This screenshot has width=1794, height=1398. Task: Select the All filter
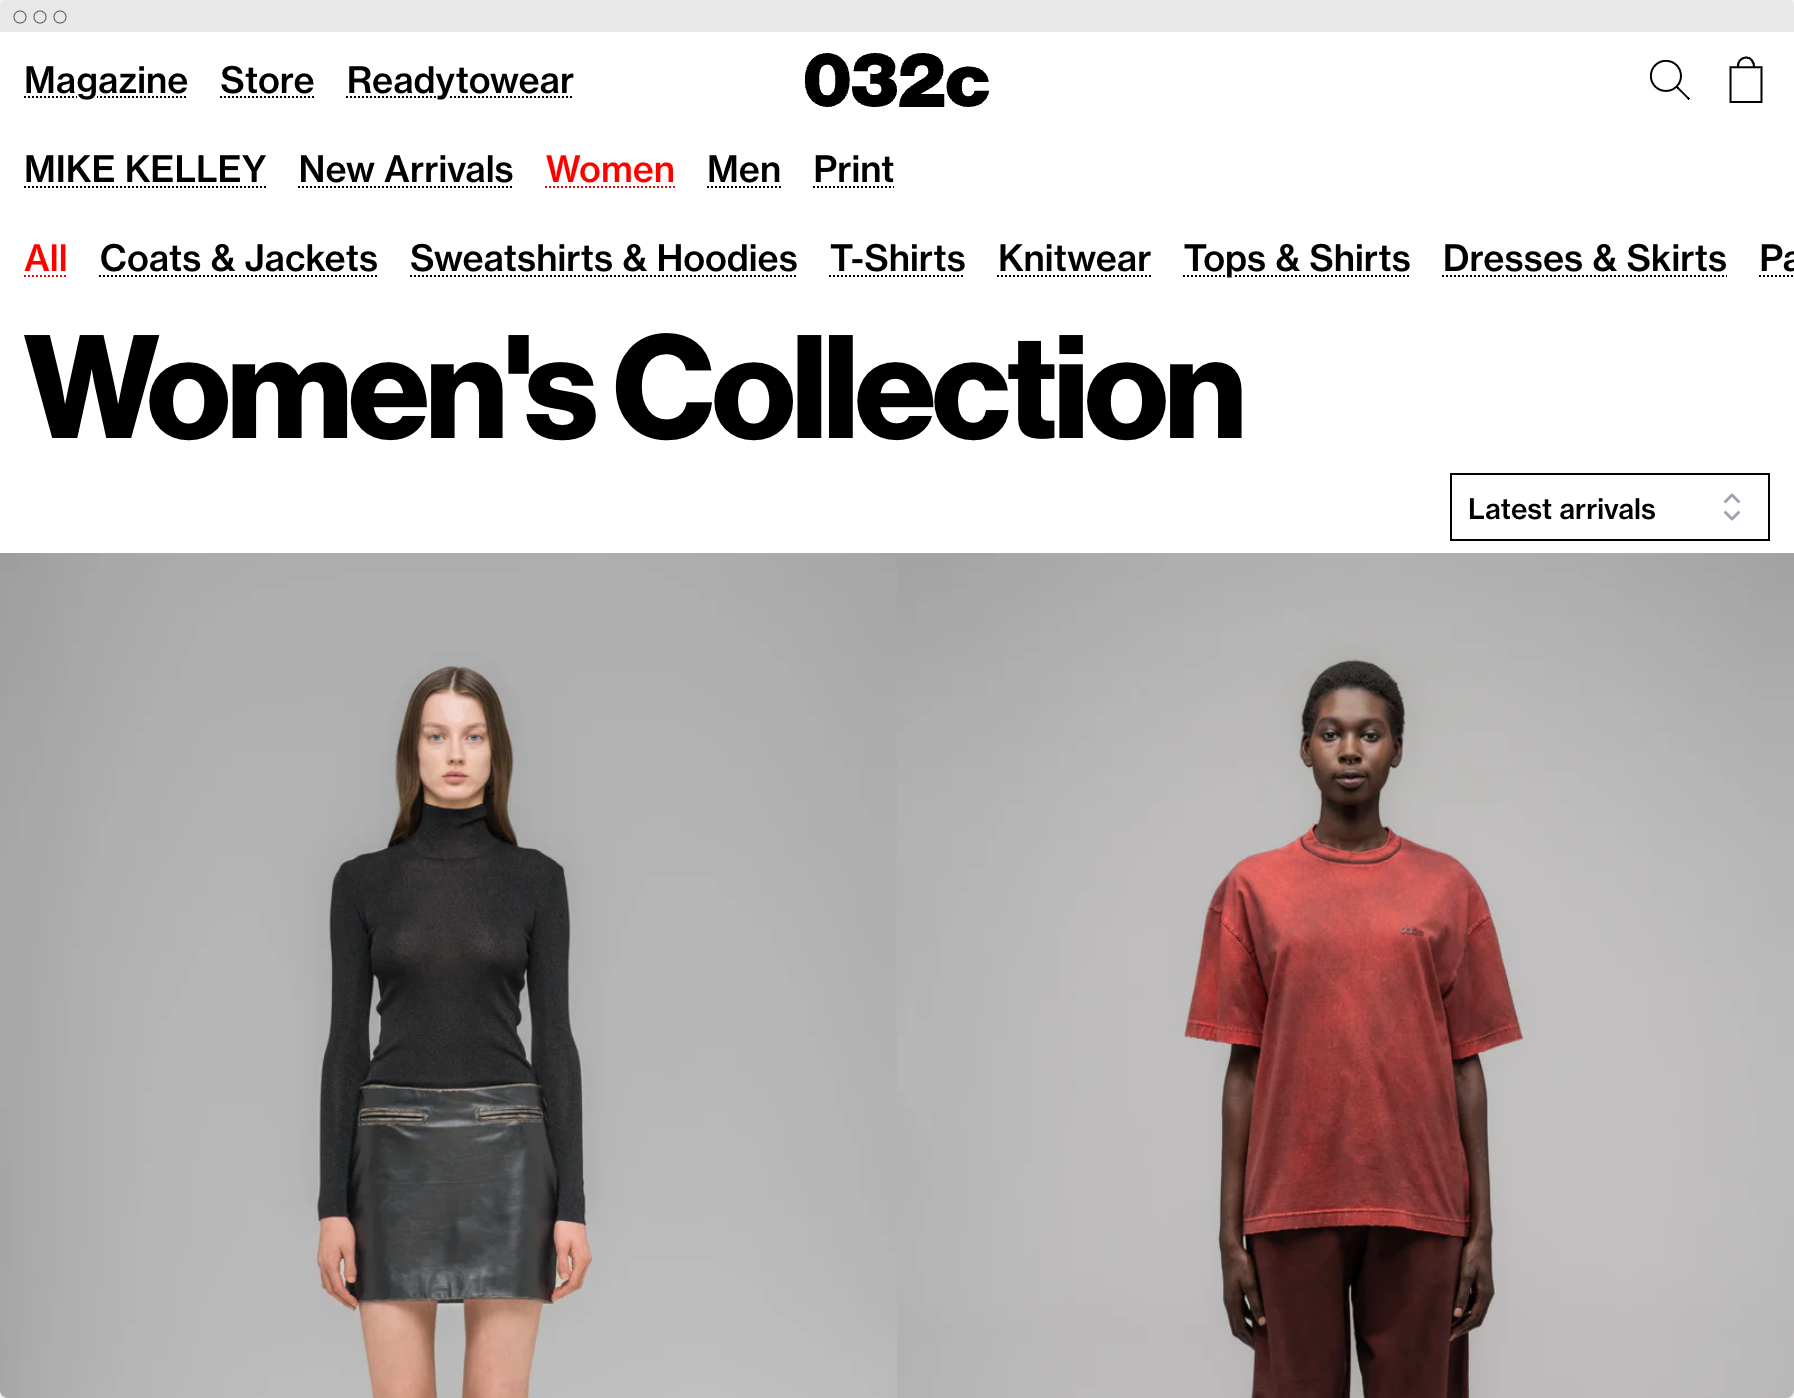[x=46, y=259]
